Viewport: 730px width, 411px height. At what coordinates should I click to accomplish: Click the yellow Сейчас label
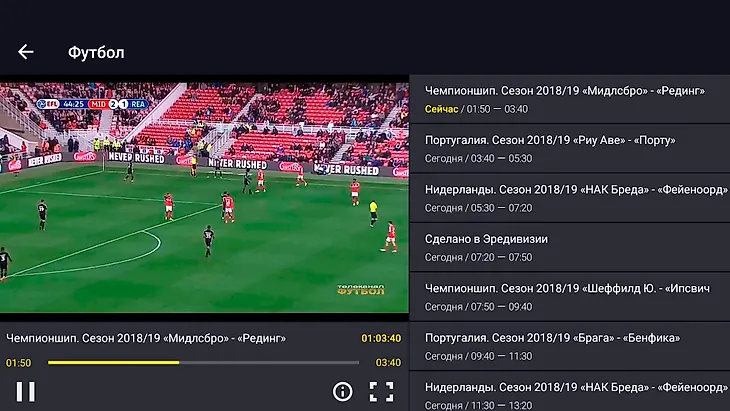pos(441,109)
